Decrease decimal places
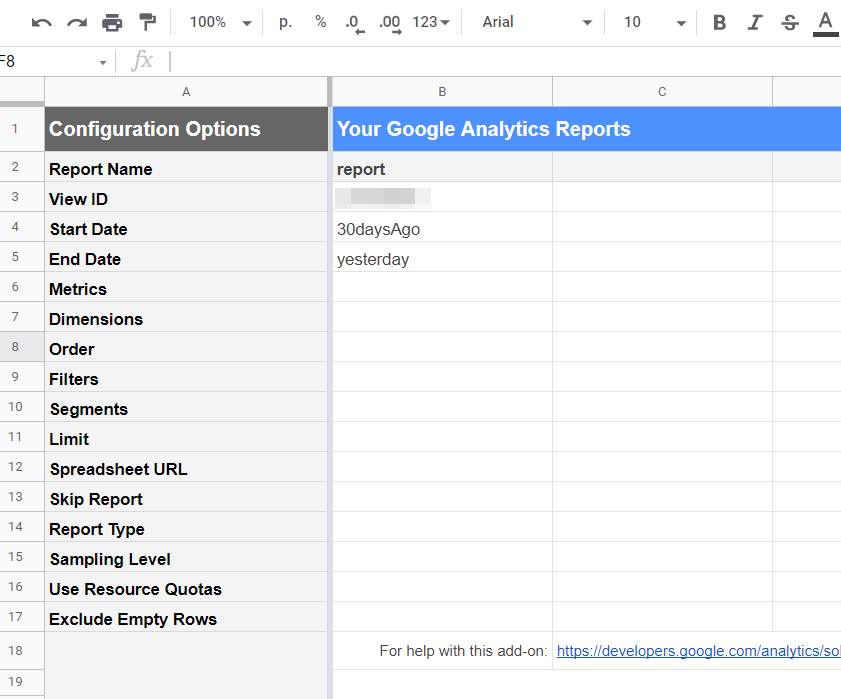This screenshot has height=699, width=841. [355, 23]
